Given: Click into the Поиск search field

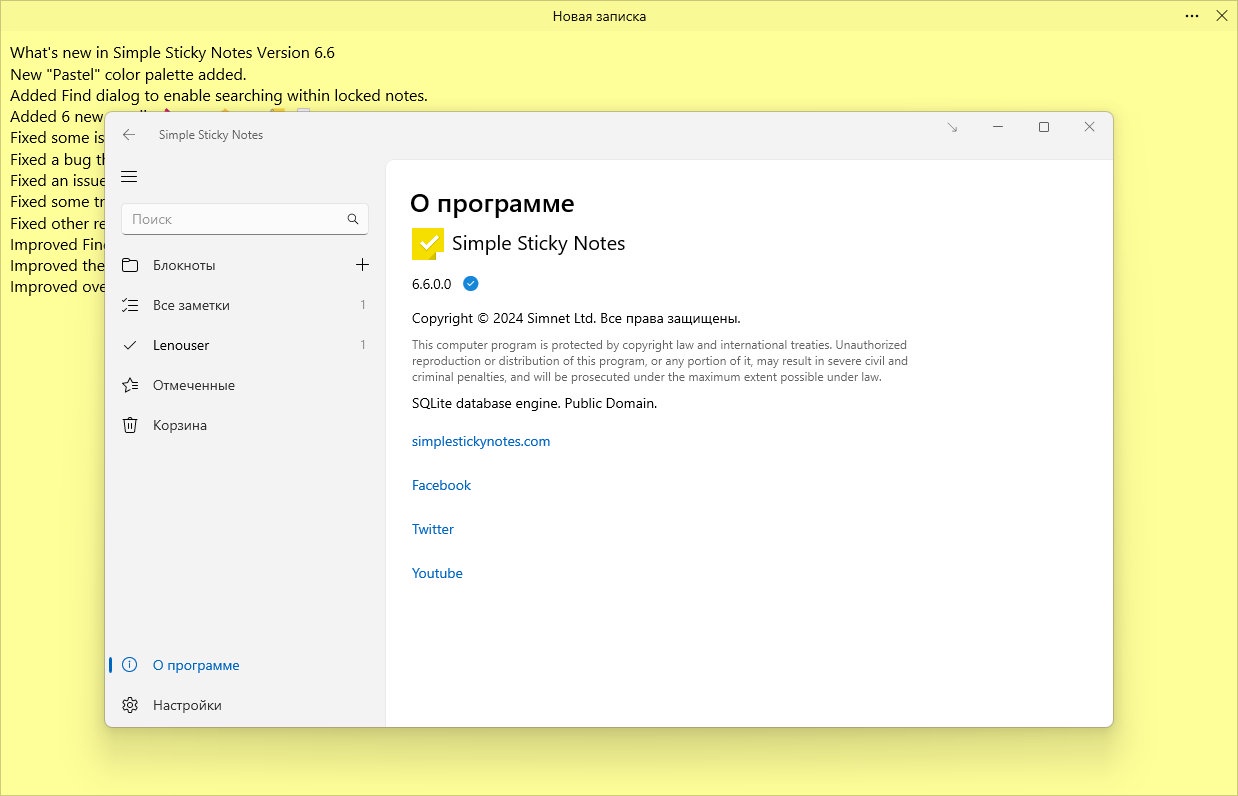Looking at the screenshot, I should pyautogui.click(x=235, y=219).
